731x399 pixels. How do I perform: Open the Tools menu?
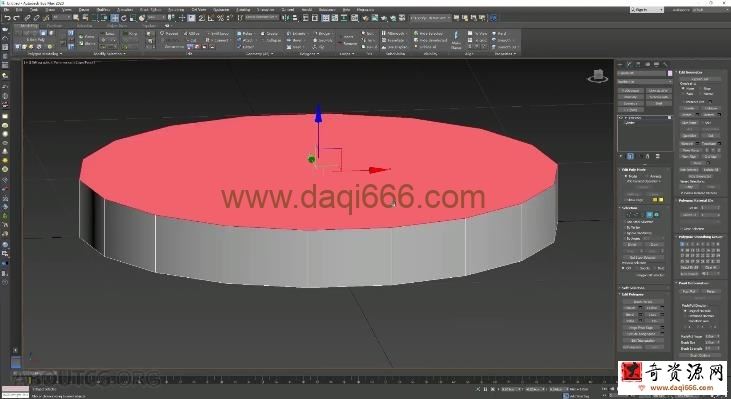[x=34, y=9]
